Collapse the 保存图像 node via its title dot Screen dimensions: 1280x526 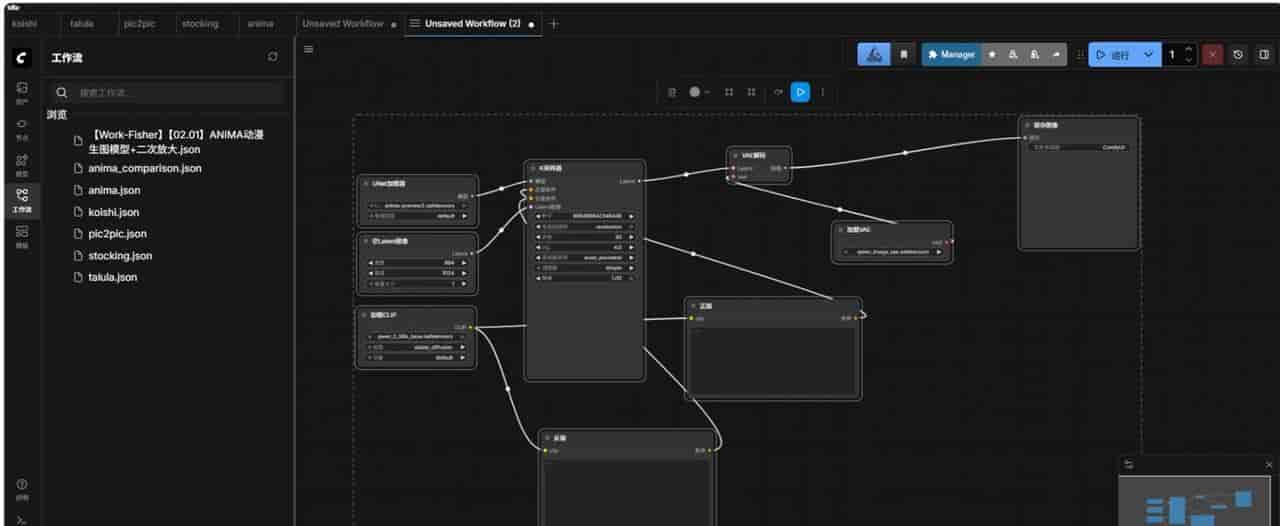1028,125
